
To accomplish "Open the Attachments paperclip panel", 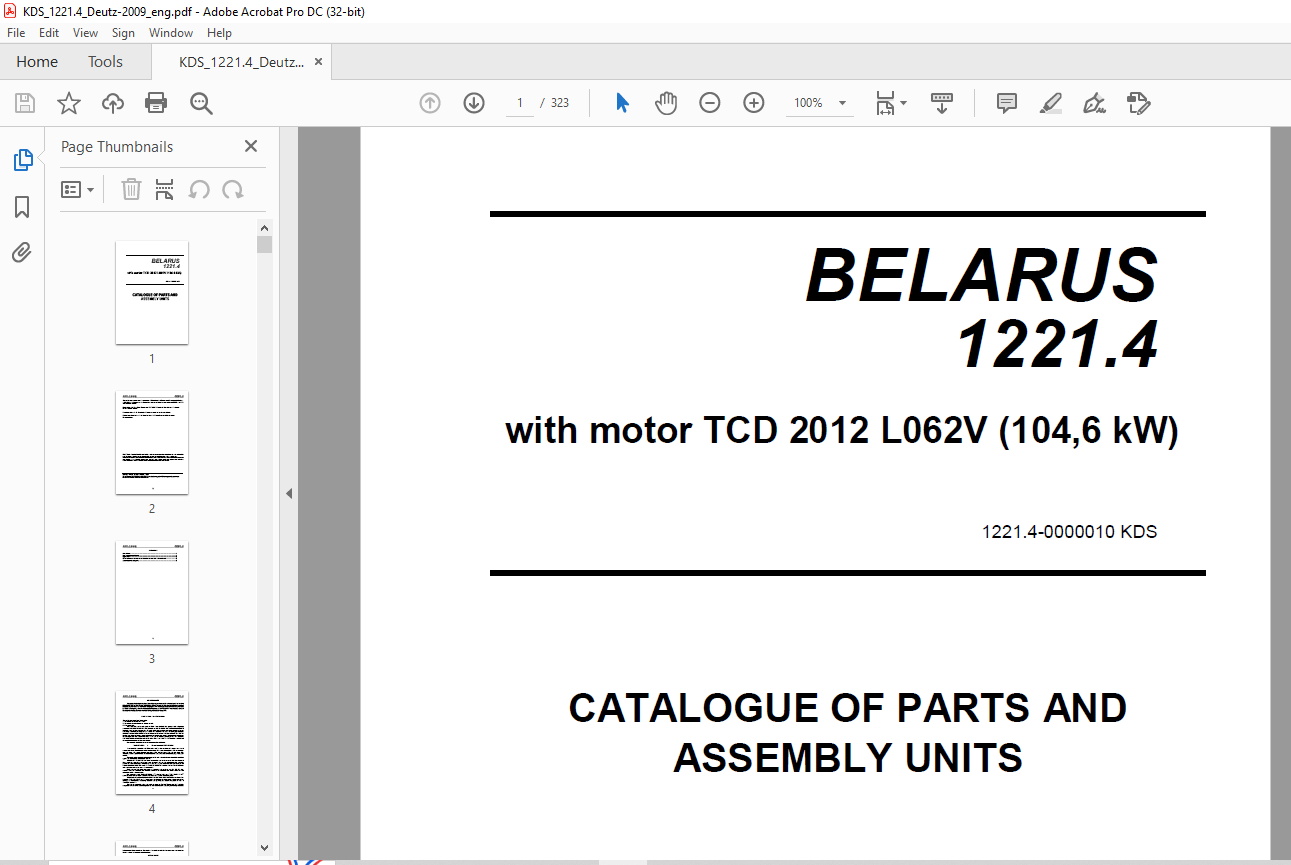I will 22,252.
